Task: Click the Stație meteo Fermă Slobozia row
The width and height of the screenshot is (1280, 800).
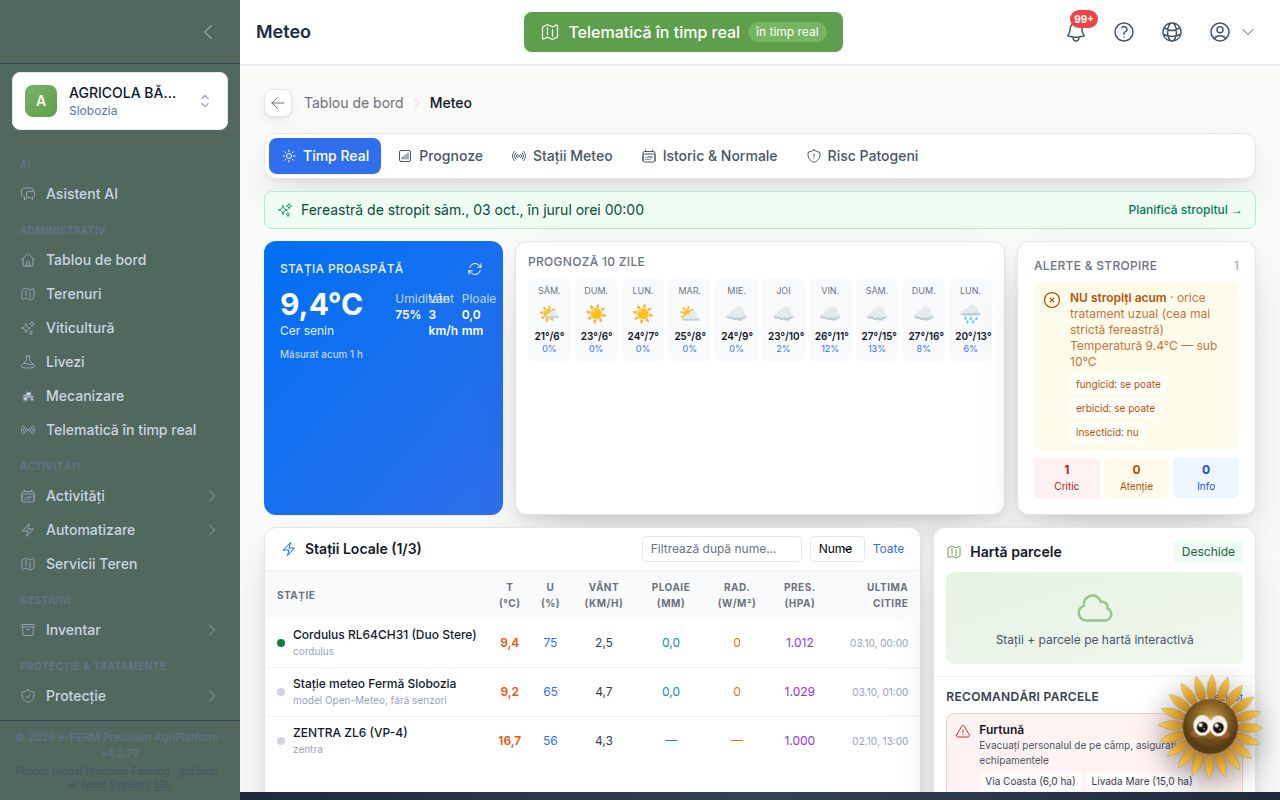Action: point(592,692)
